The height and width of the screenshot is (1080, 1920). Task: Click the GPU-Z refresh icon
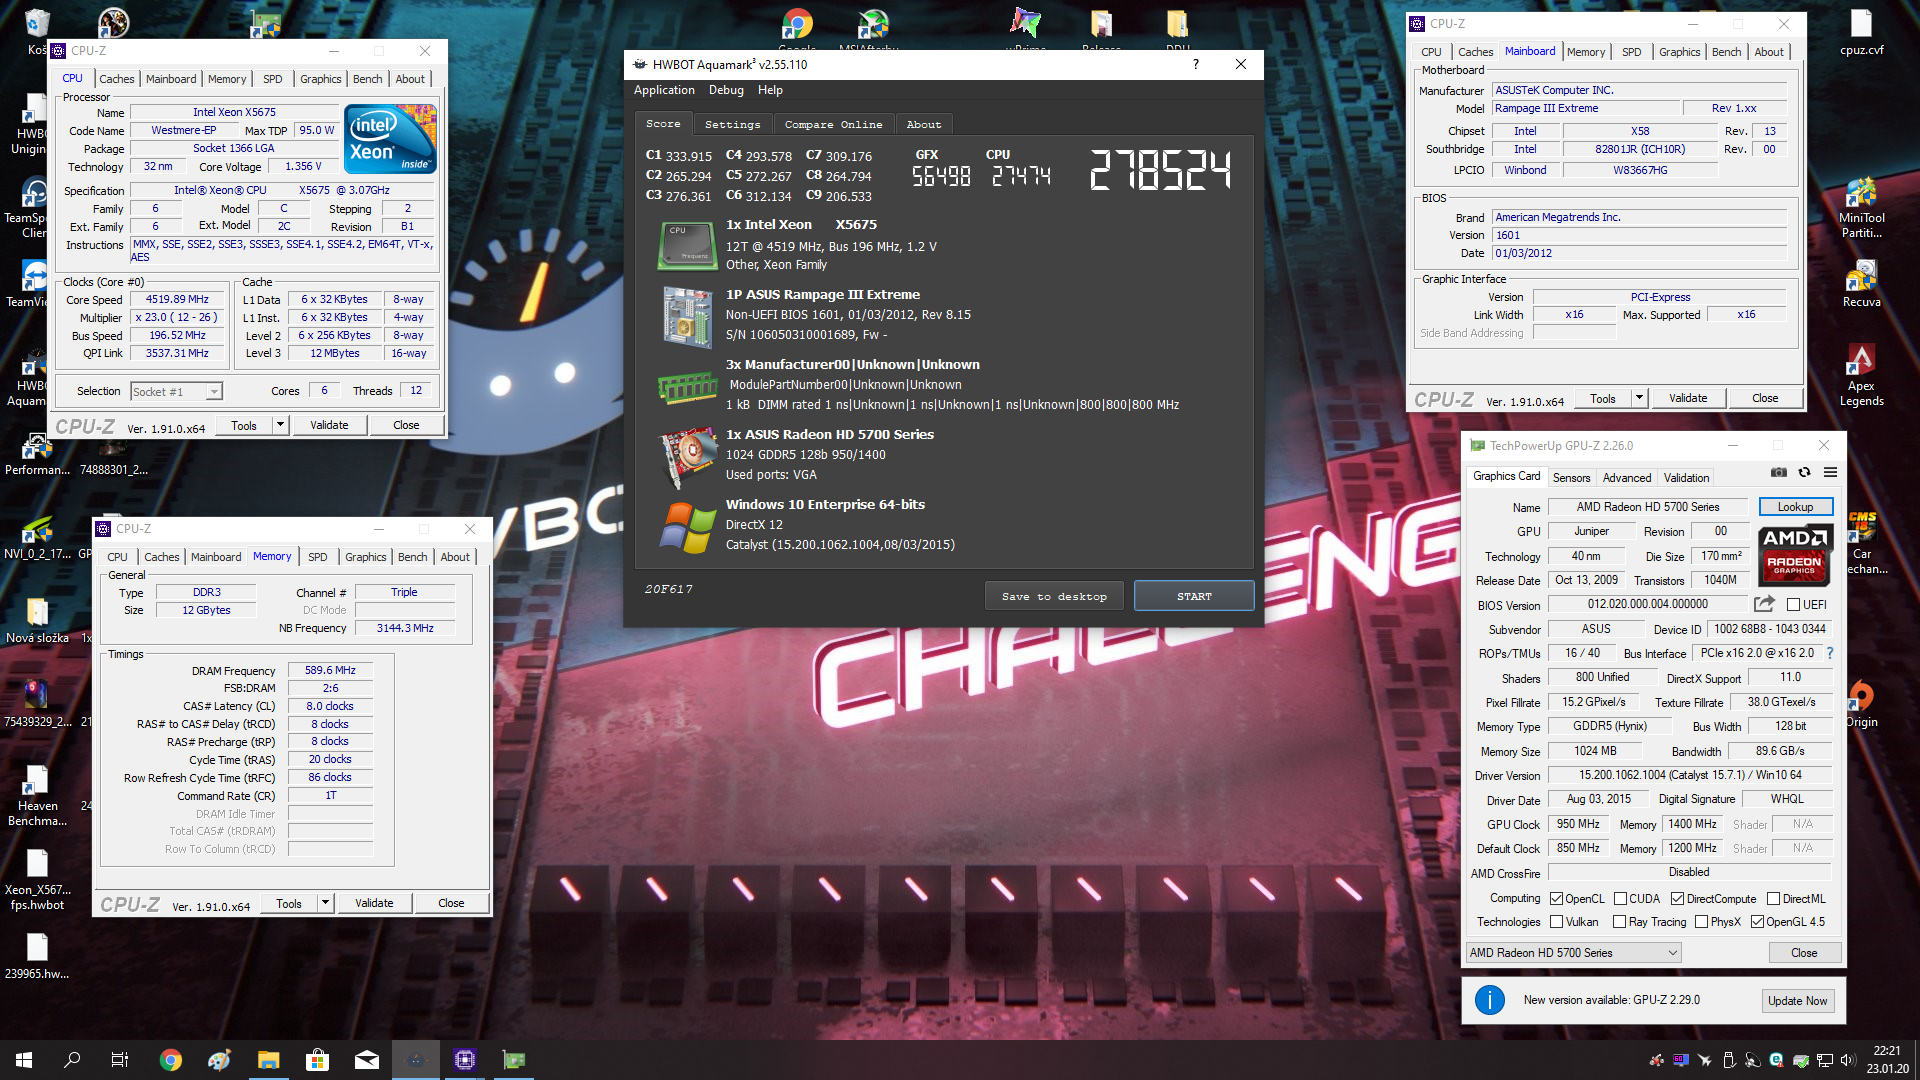[x=1805, y=472]
